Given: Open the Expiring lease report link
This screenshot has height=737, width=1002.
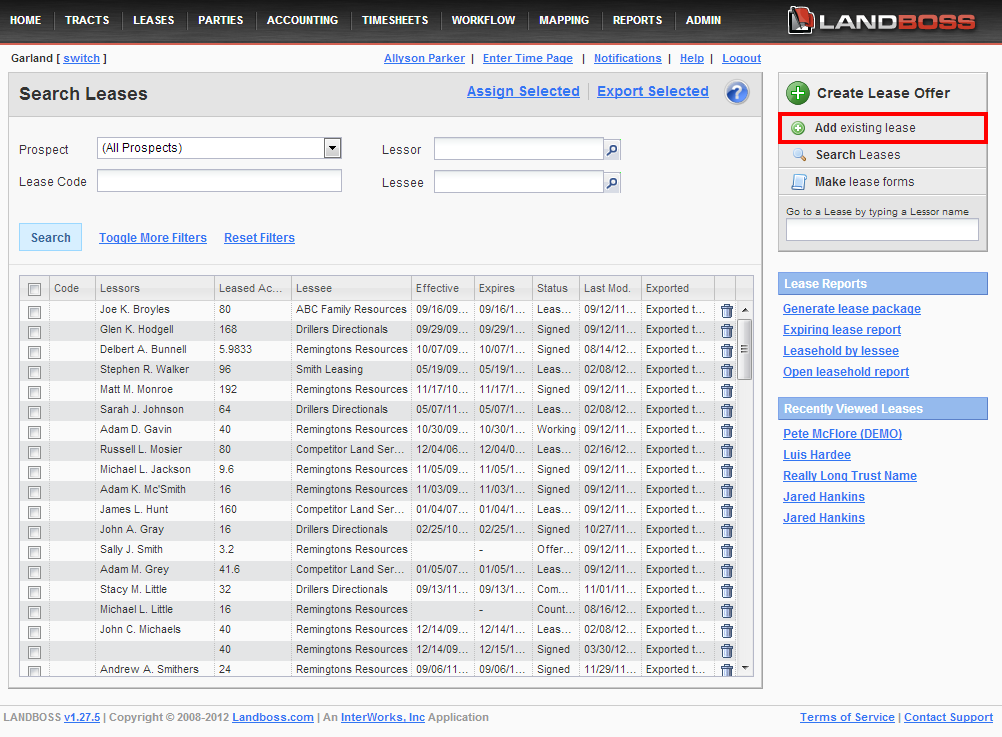Looking at the screenshot, I should tap(841, 330).
